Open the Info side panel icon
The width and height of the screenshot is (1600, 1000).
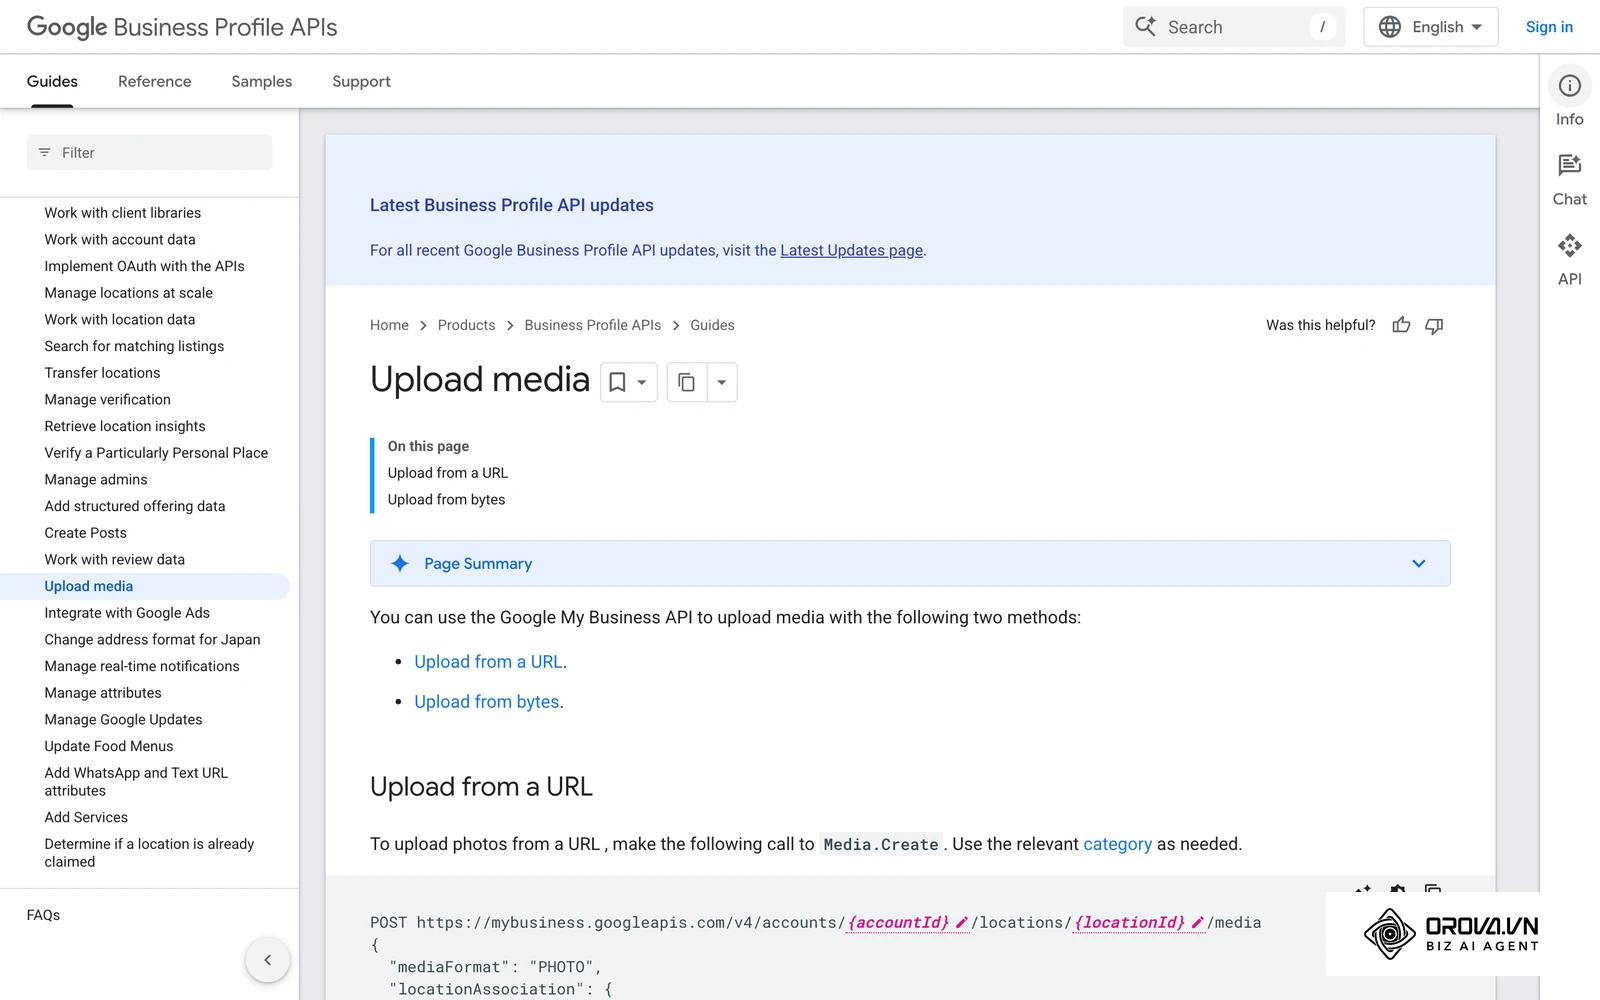[x=1569, y=86]
